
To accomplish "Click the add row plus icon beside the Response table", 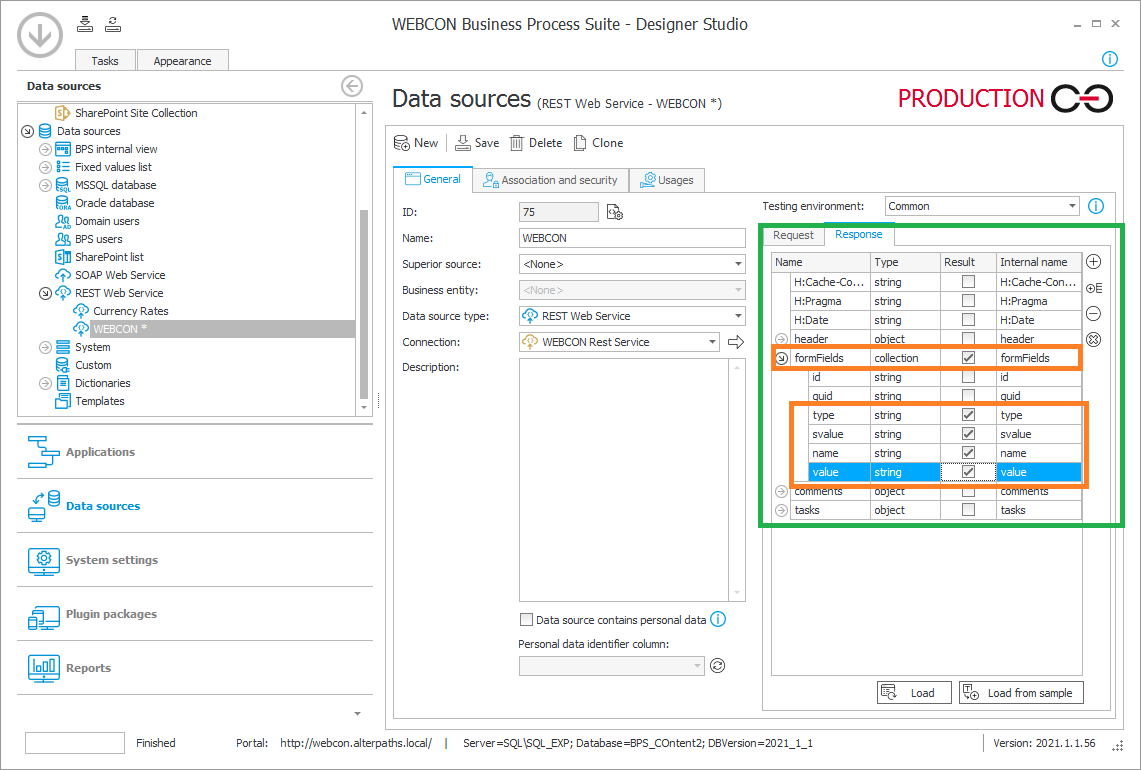I will tap(1093, 262).
